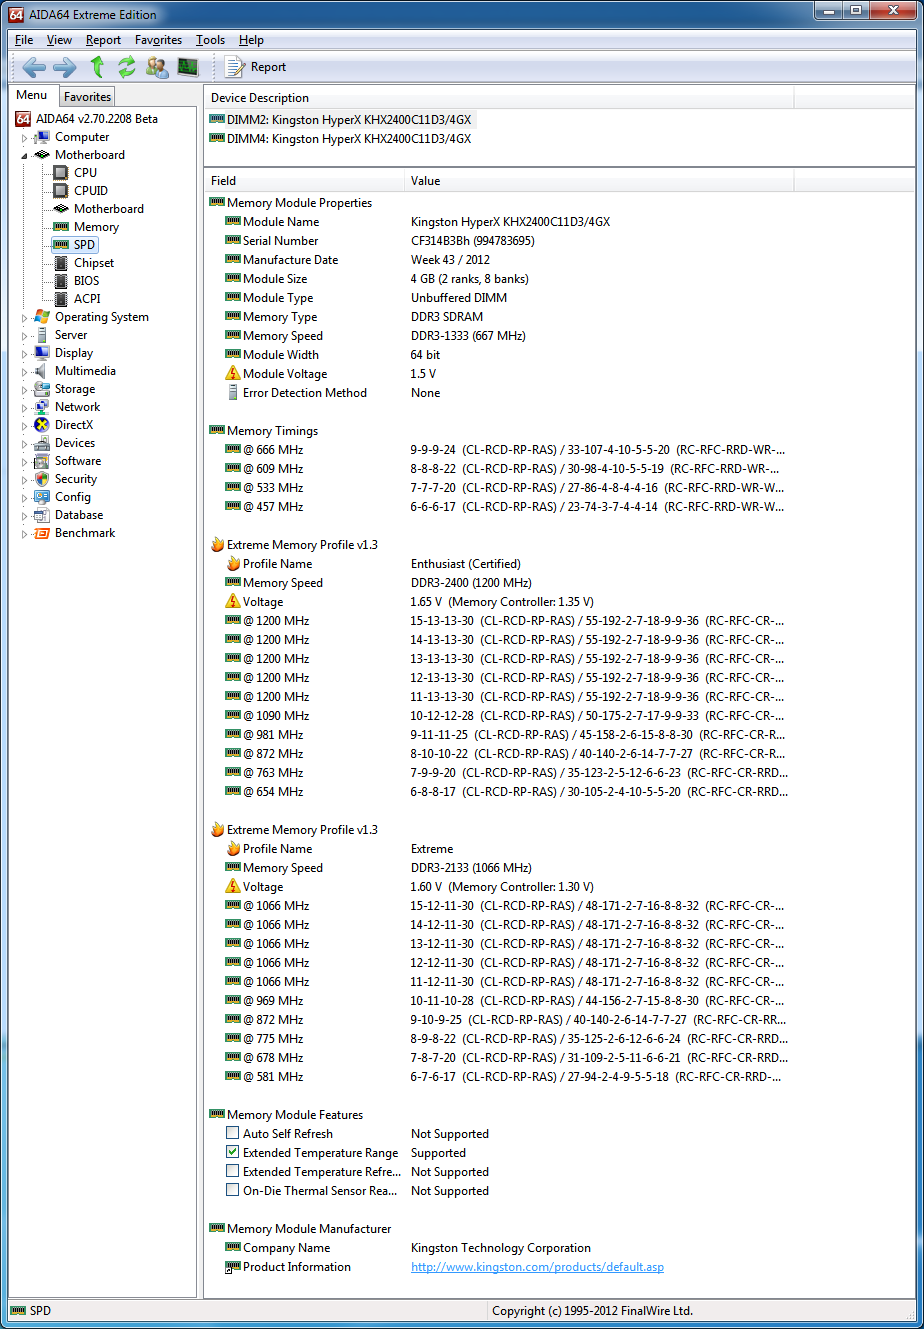Click the Display monitor icon
The width and height of the screenshot is (924, 1329).
pyautogui.click(x=42, y=353)
